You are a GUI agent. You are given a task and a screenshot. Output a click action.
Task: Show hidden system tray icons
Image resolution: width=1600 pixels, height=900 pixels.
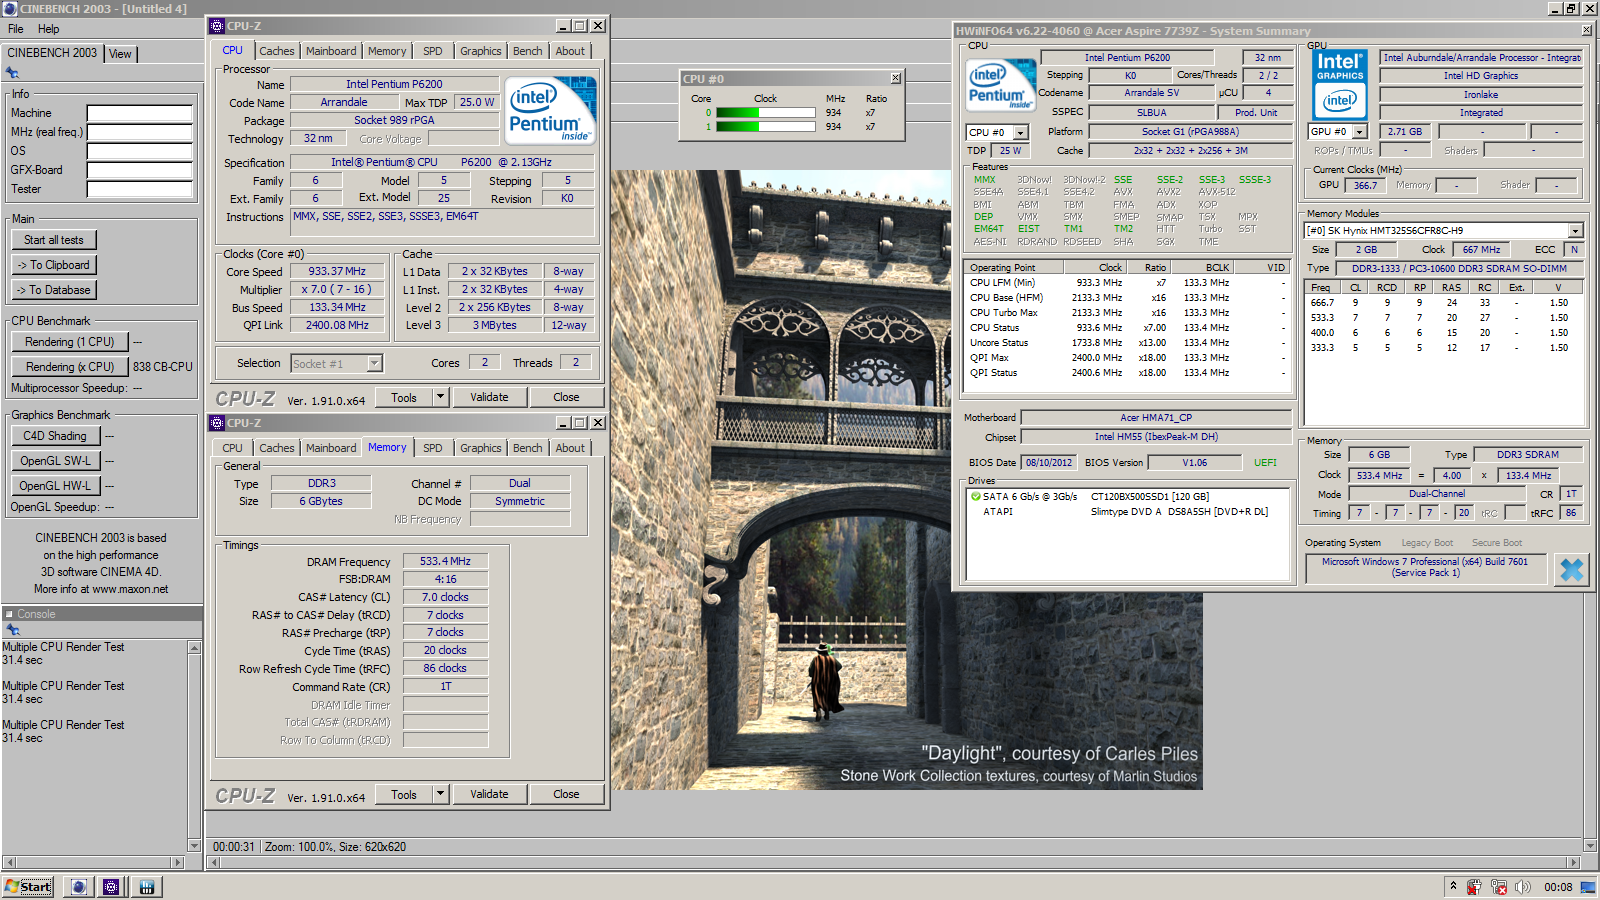point(1453,886)
